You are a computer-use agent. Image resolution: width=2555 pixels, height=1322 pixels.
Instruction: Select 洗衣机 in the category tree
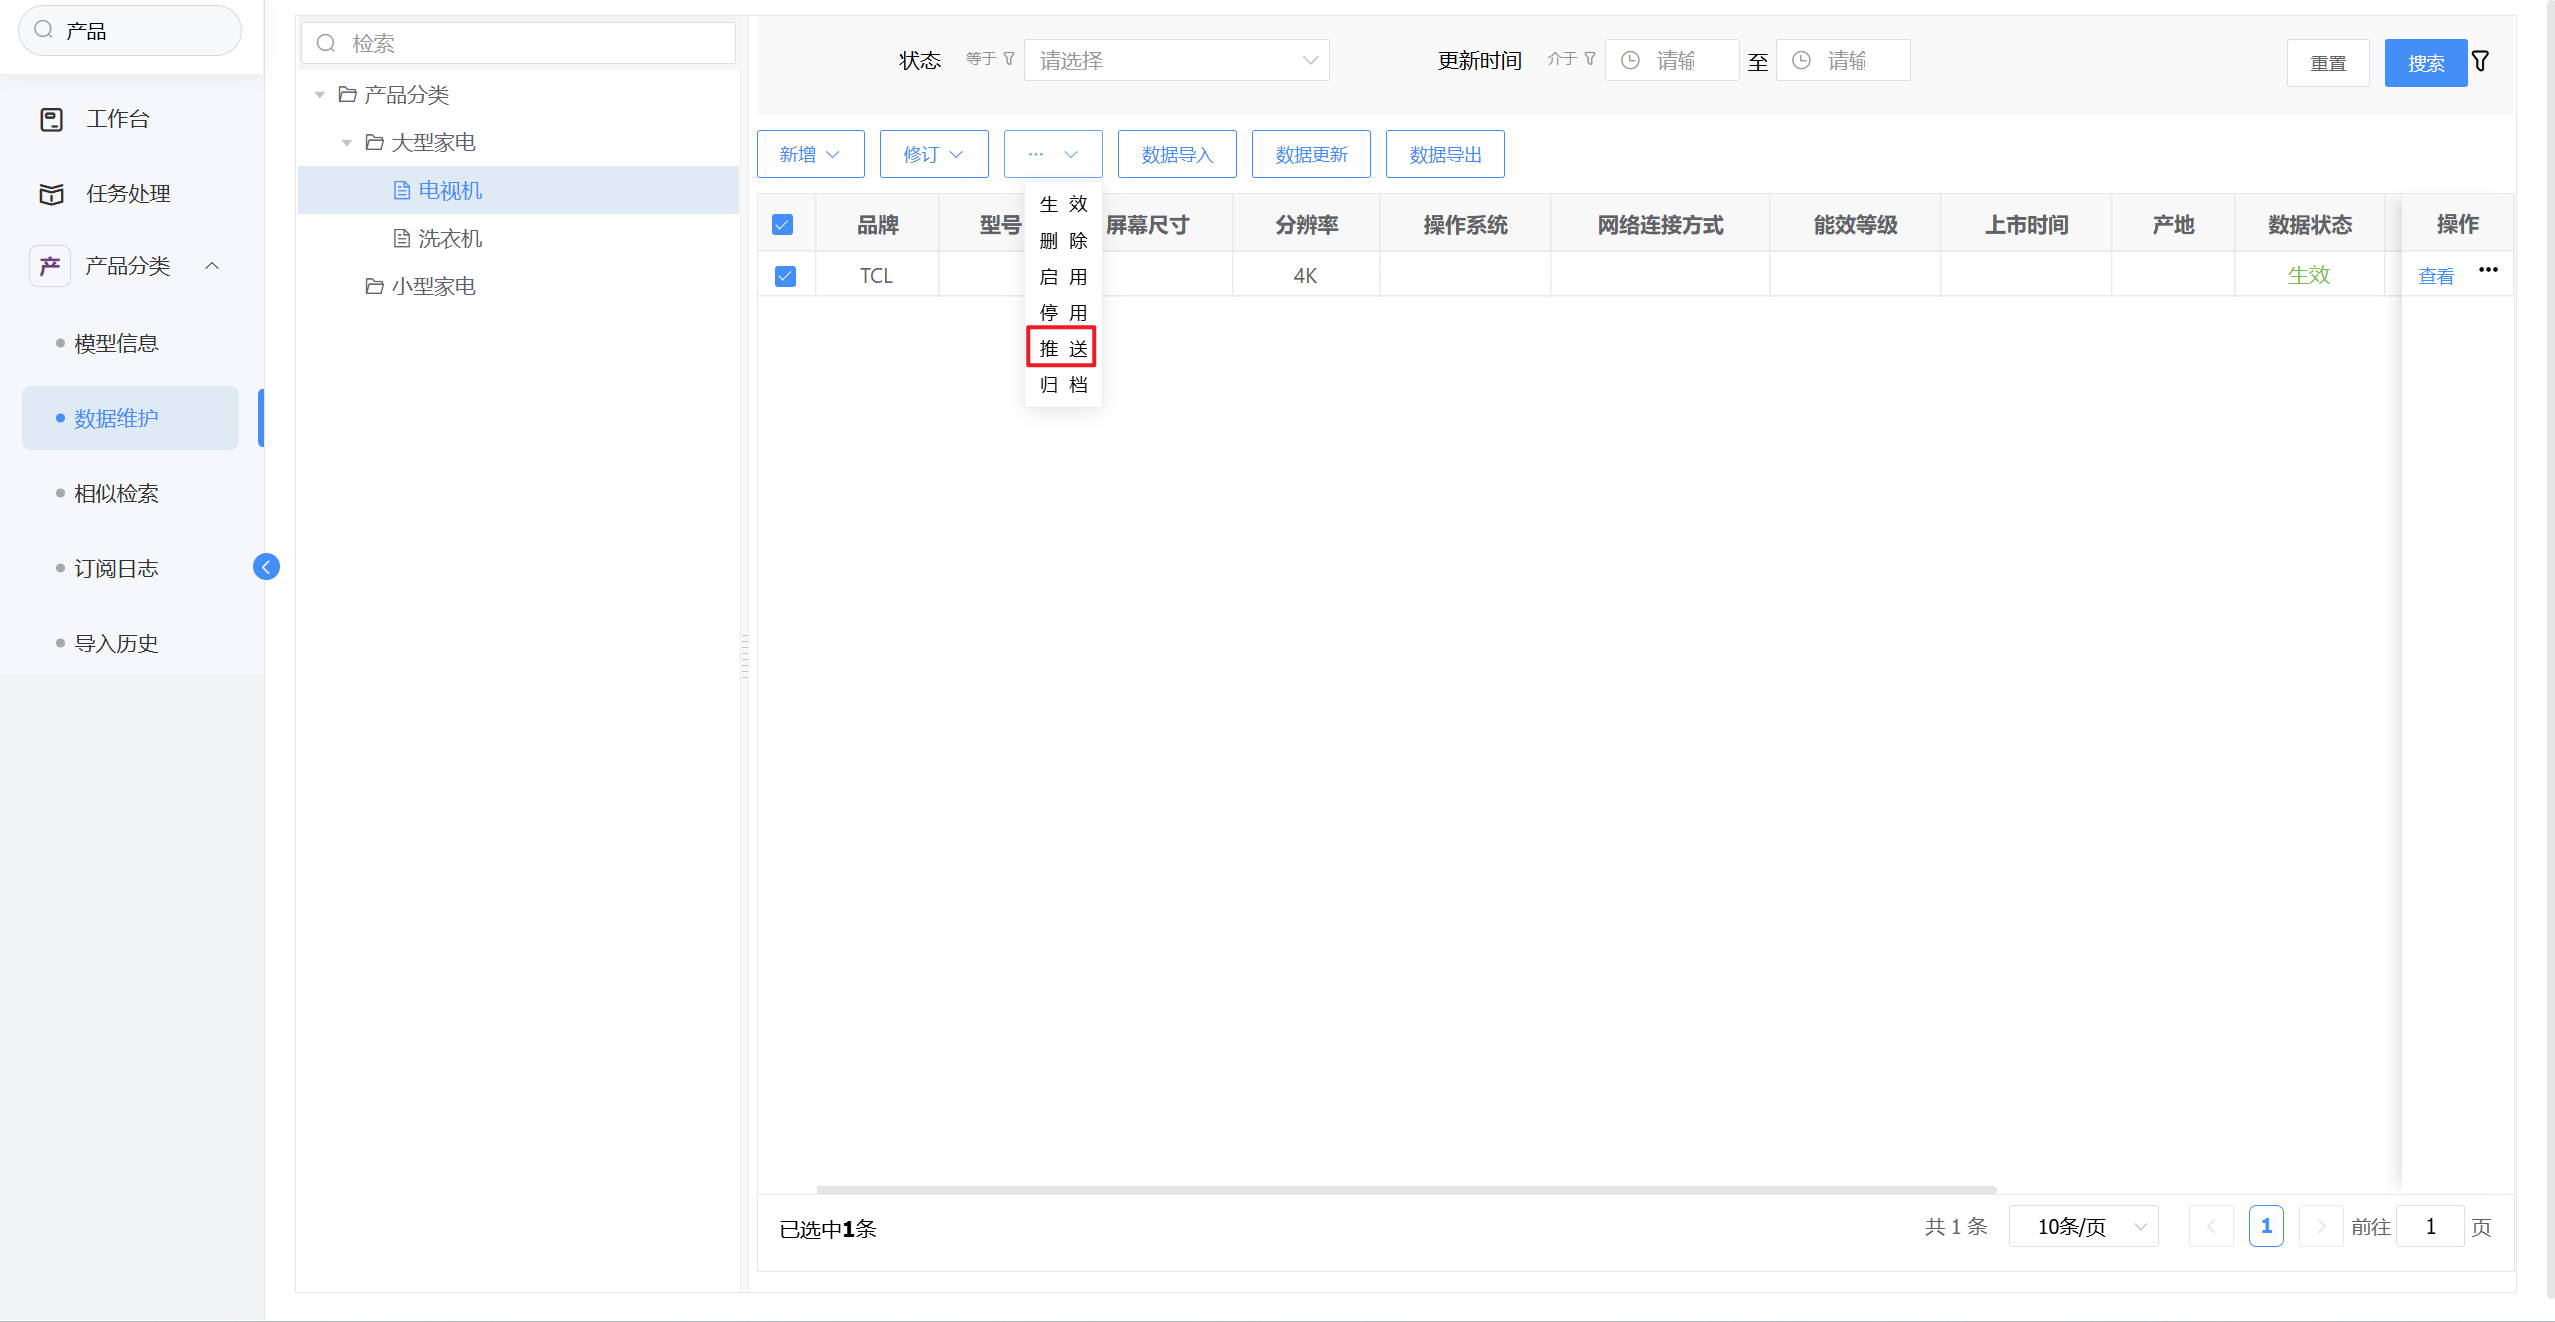(449, 239)
